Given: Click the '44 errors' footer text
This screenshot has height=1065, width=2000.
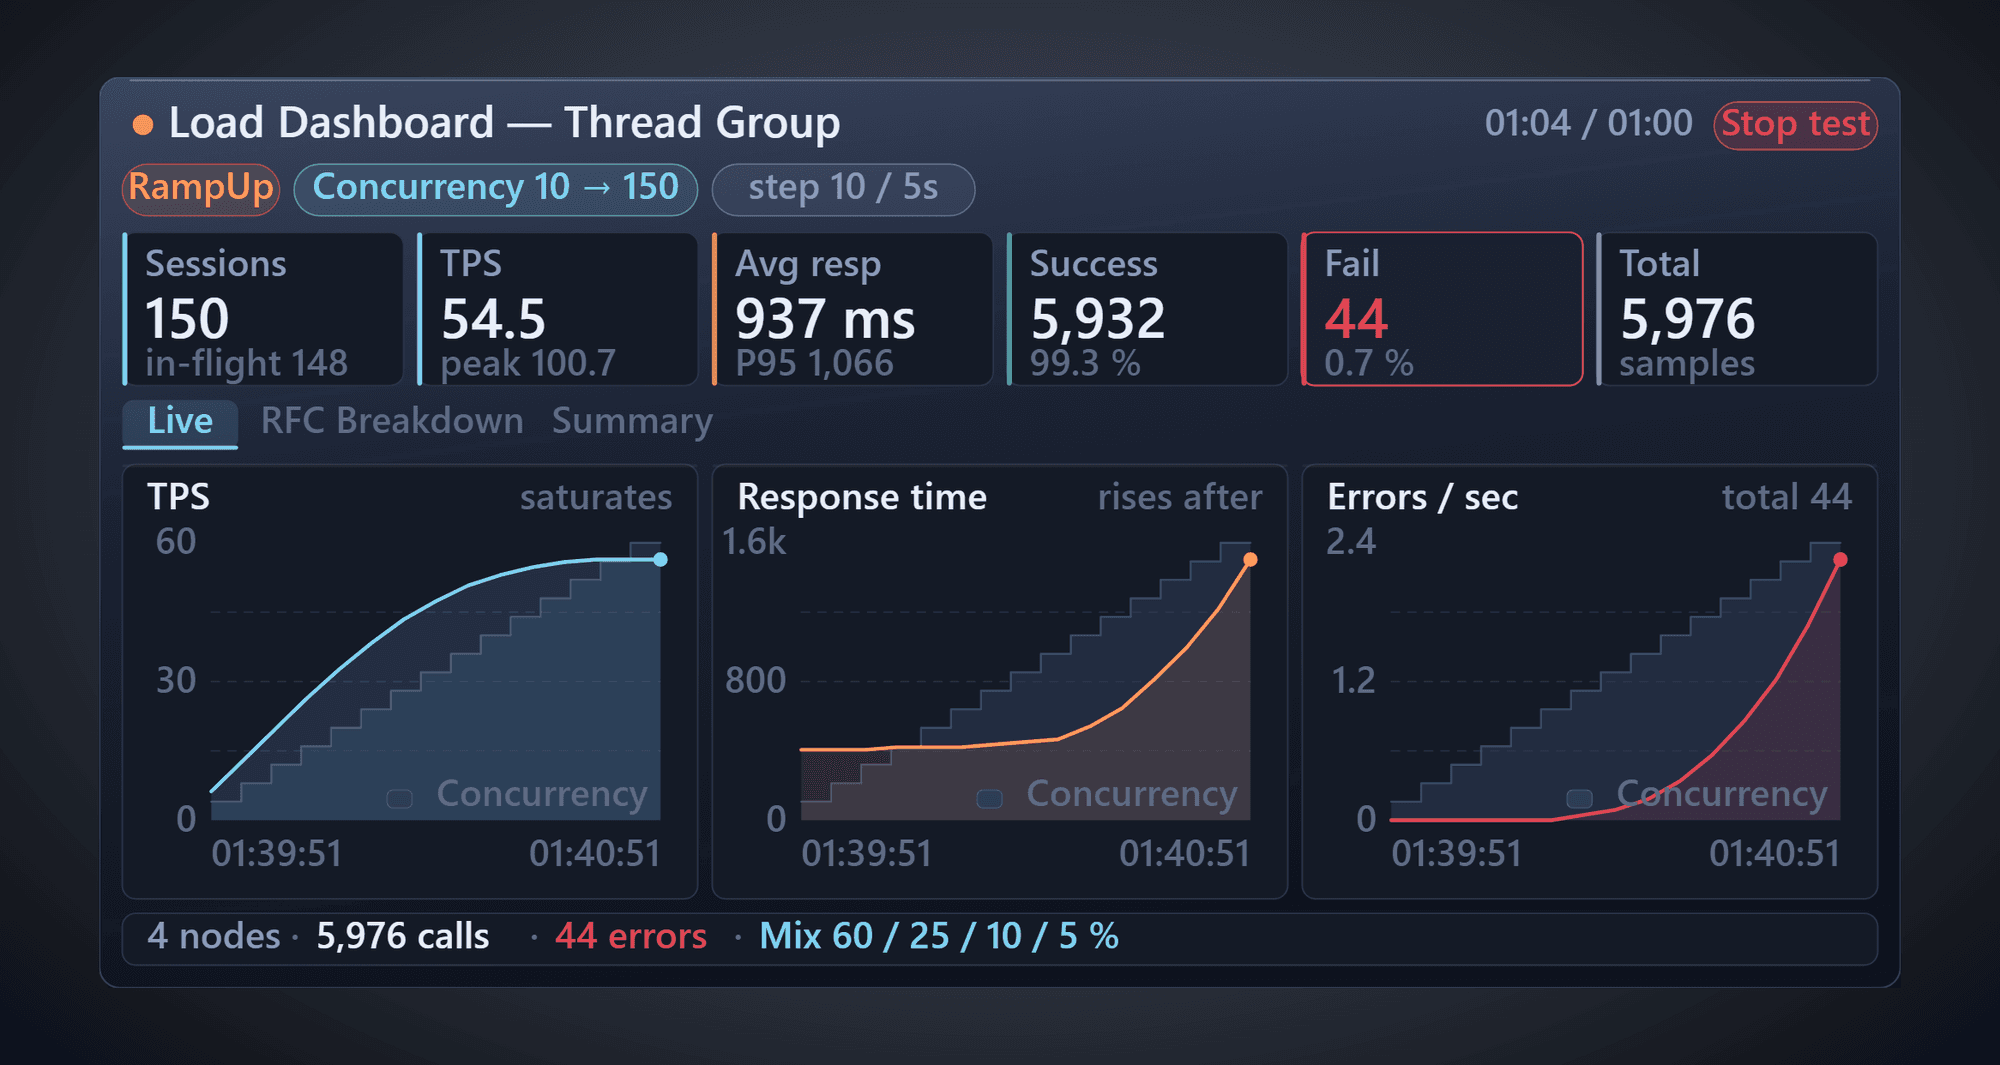Looking at the screenshot, I should tap(631, 937).
